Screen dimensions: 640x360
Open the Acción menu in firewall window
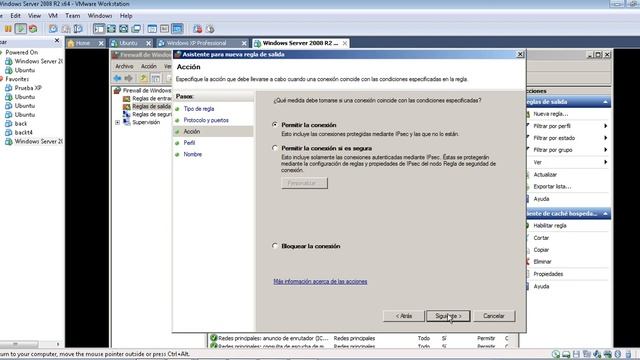pos(149,66)
